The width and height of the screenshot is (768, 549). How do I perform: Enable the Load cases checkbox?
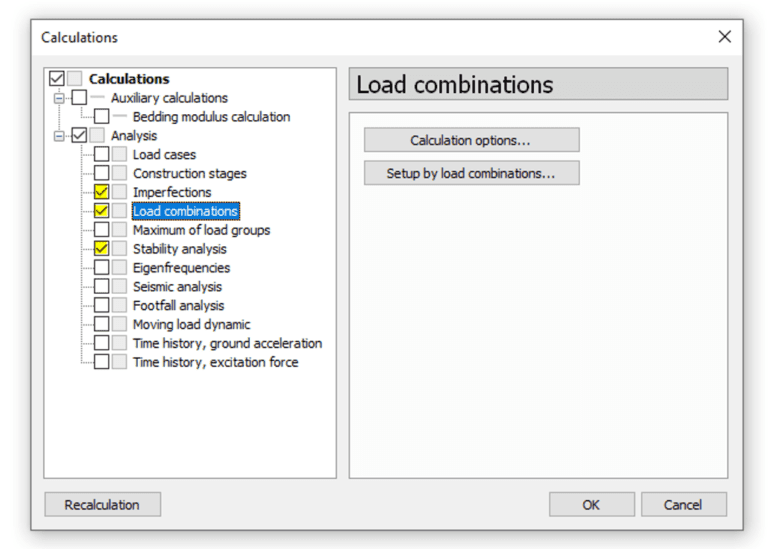click(x=101, y=154)
